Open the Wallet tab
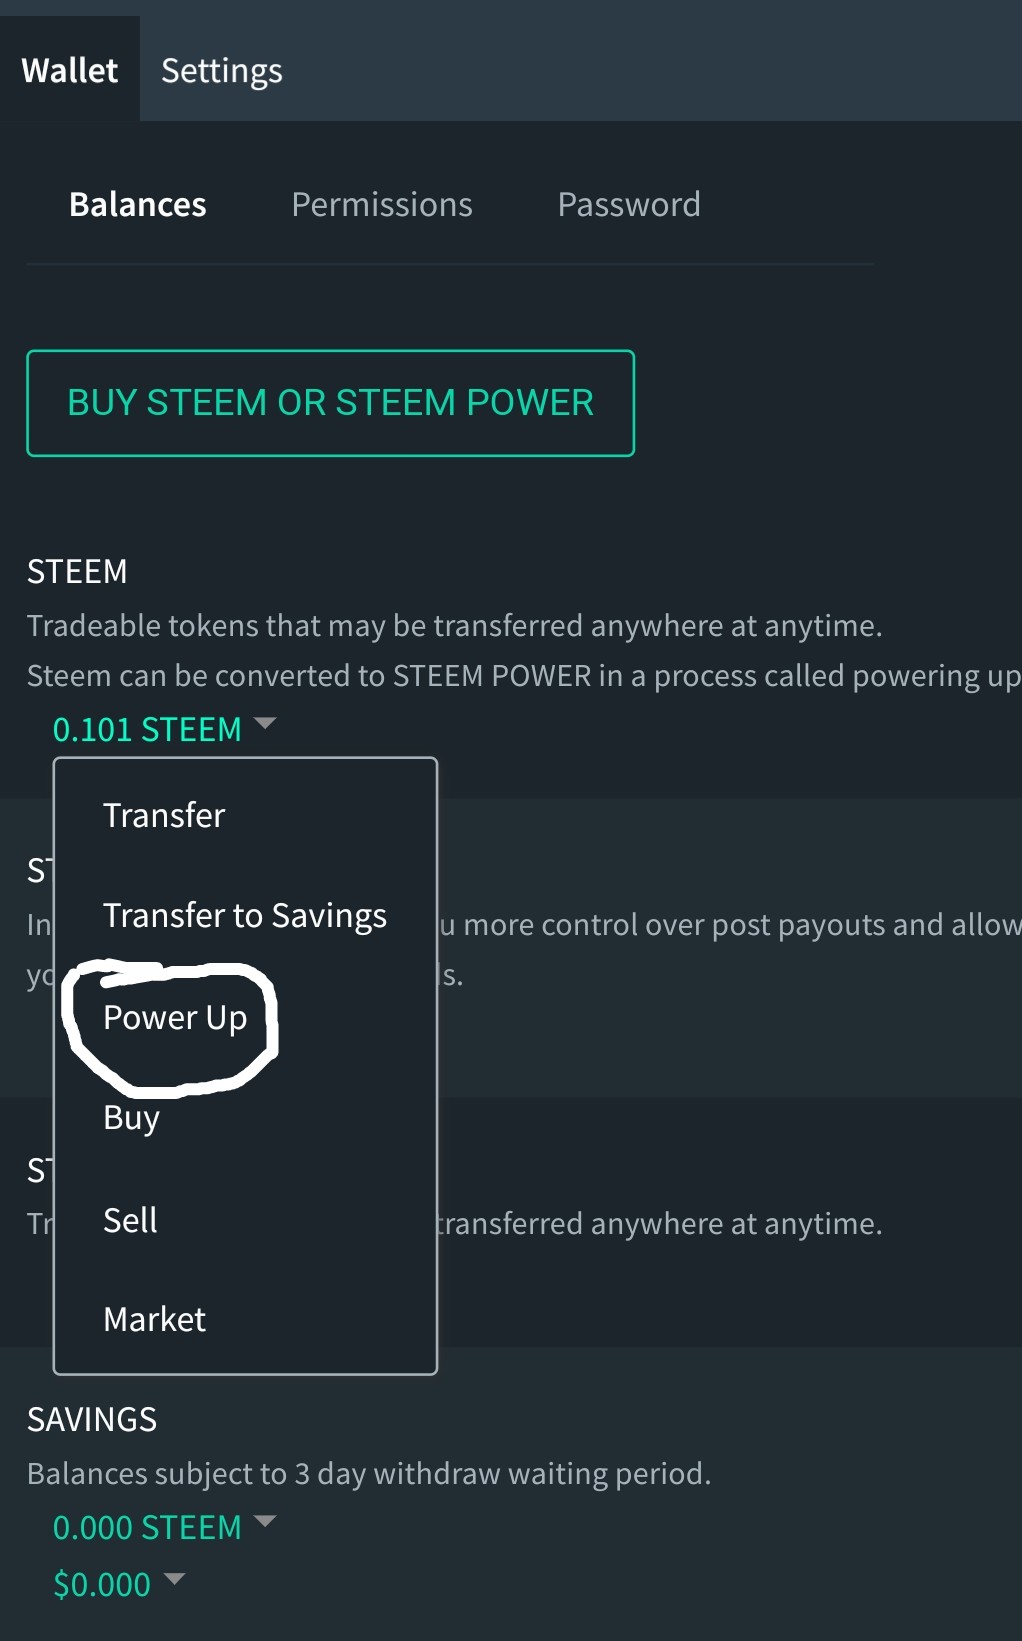Viewport: 1022px width, 1641px height. pos(70,71)
